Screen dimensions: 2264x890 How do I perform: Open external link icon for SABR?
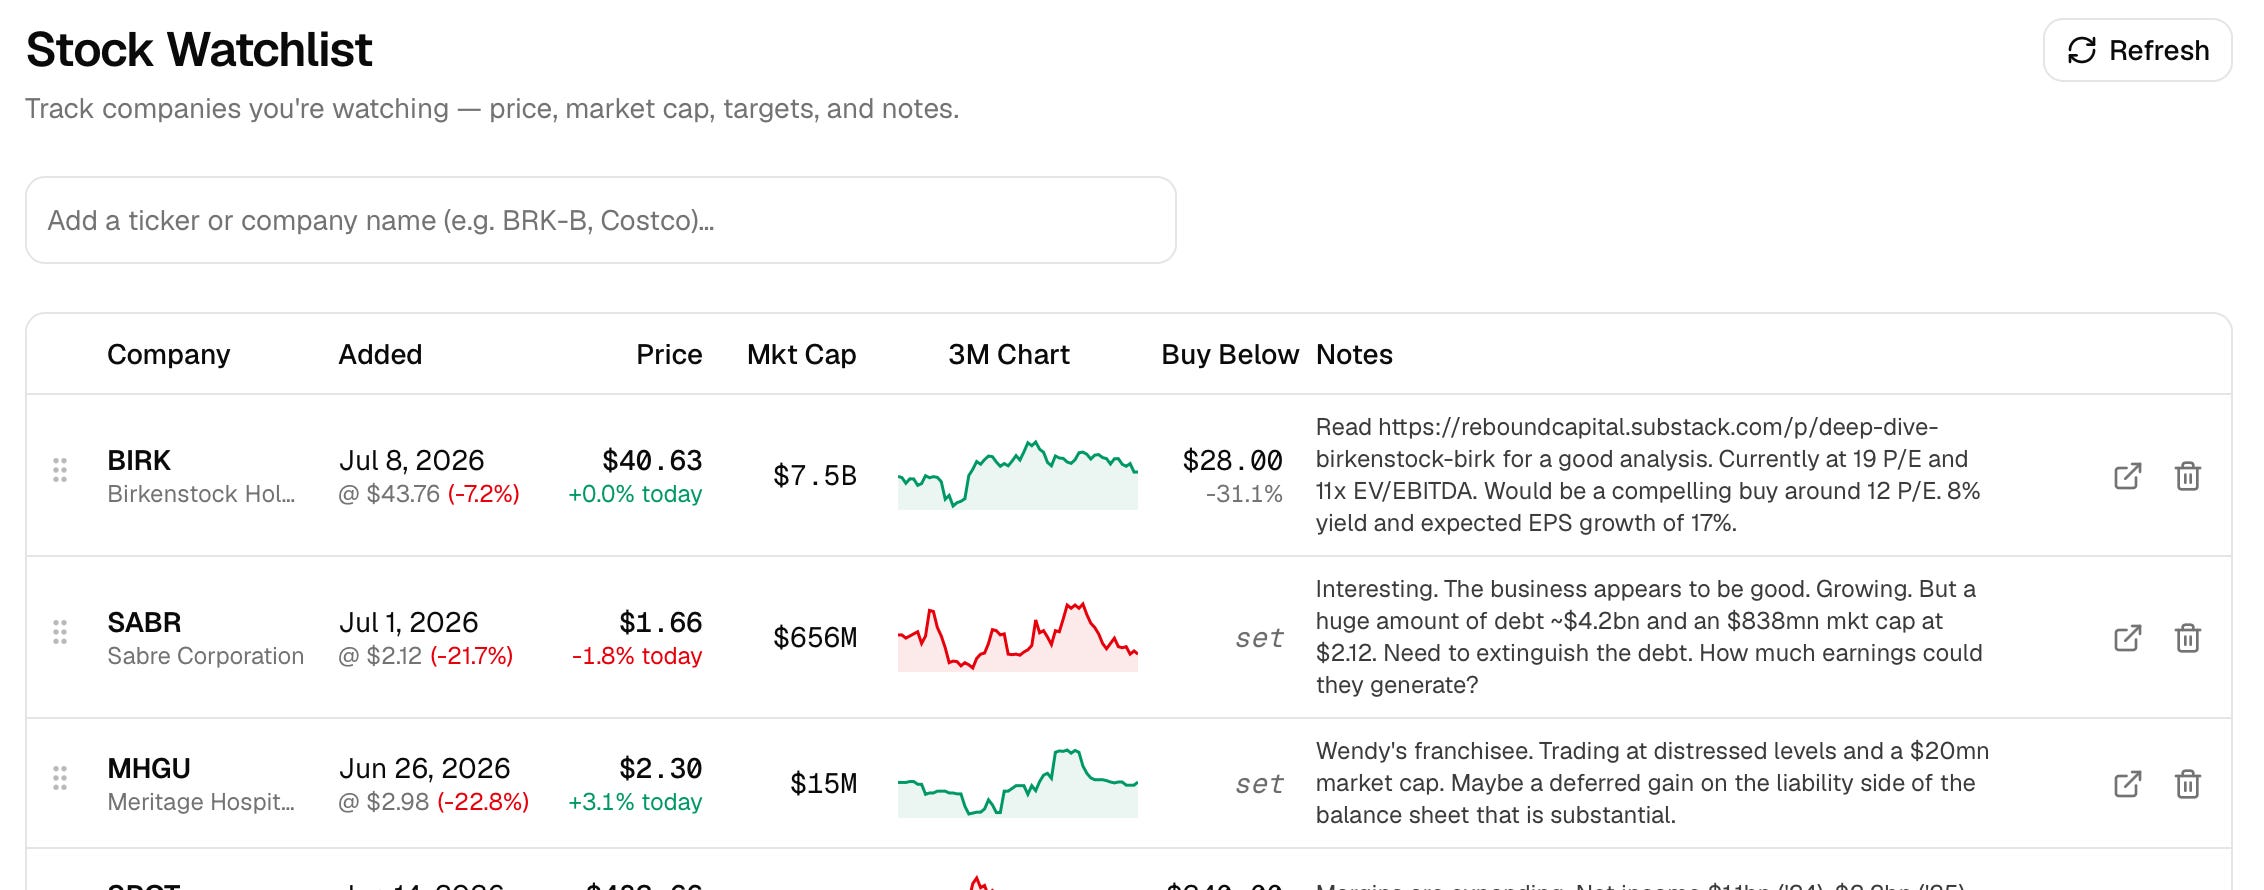pos(2128,638)
